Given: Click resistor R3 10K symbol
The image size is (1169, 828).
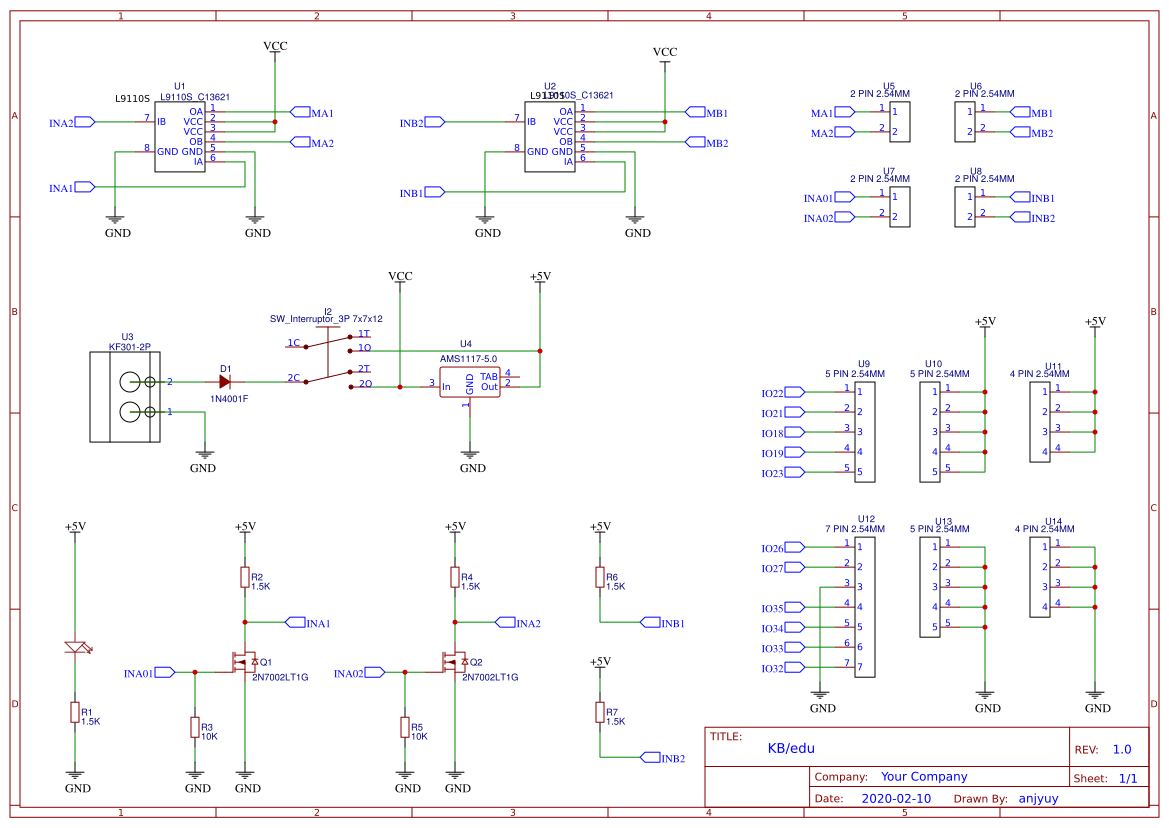Looking at the screenshot, I should tap(194, 727).
